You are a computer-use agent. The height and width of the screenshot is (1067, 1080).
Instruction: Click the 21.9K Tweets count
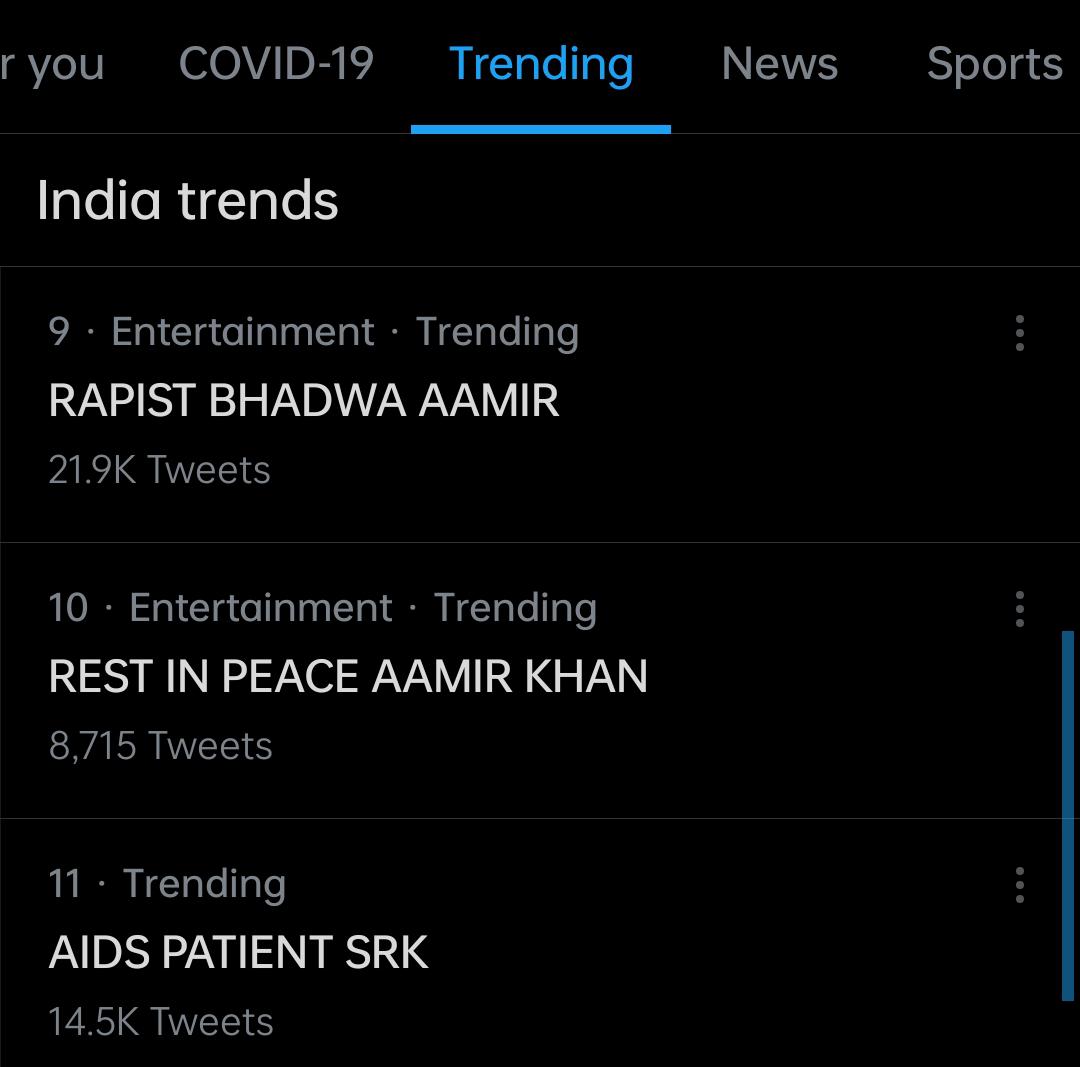(x=159, y=470)
